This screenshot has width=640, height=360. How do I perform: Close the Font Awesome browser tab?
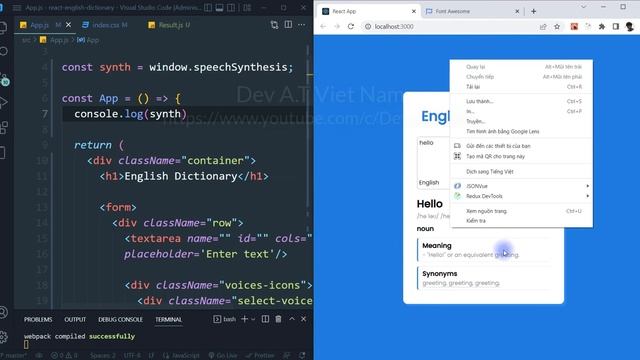pos(517,11)
